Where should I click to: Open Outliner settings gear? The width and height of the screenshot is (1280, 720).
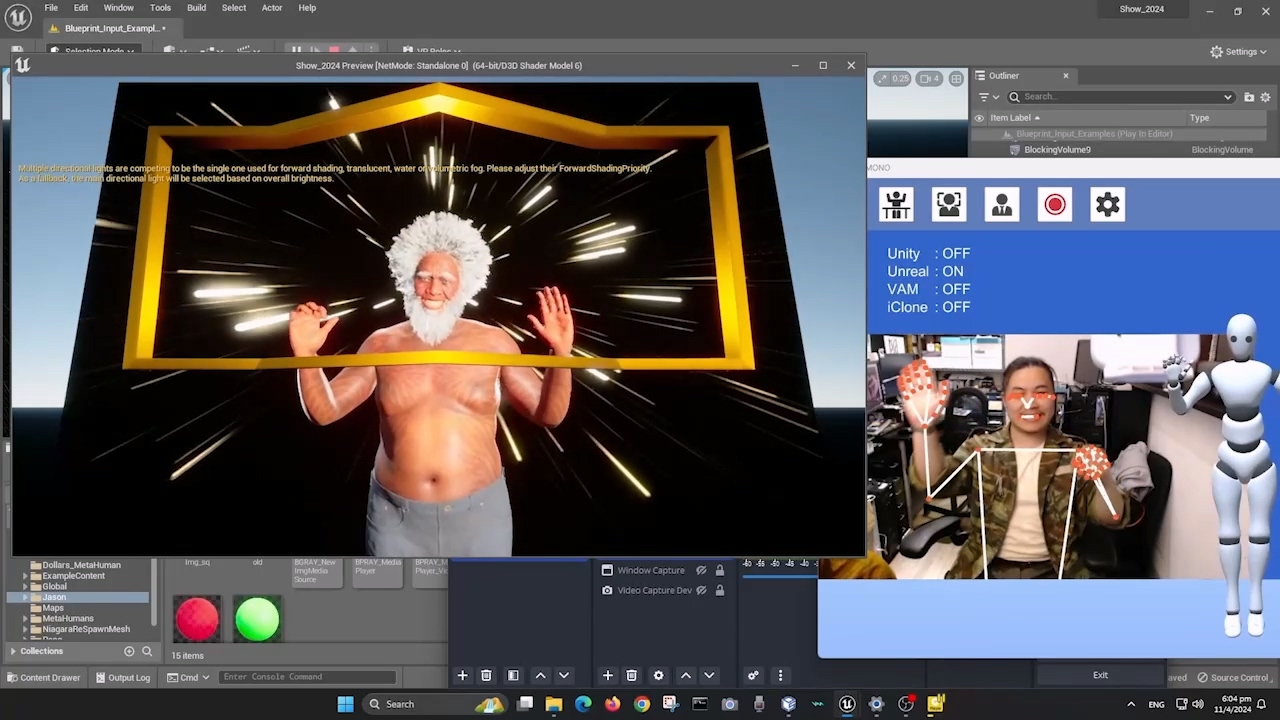1265,97
